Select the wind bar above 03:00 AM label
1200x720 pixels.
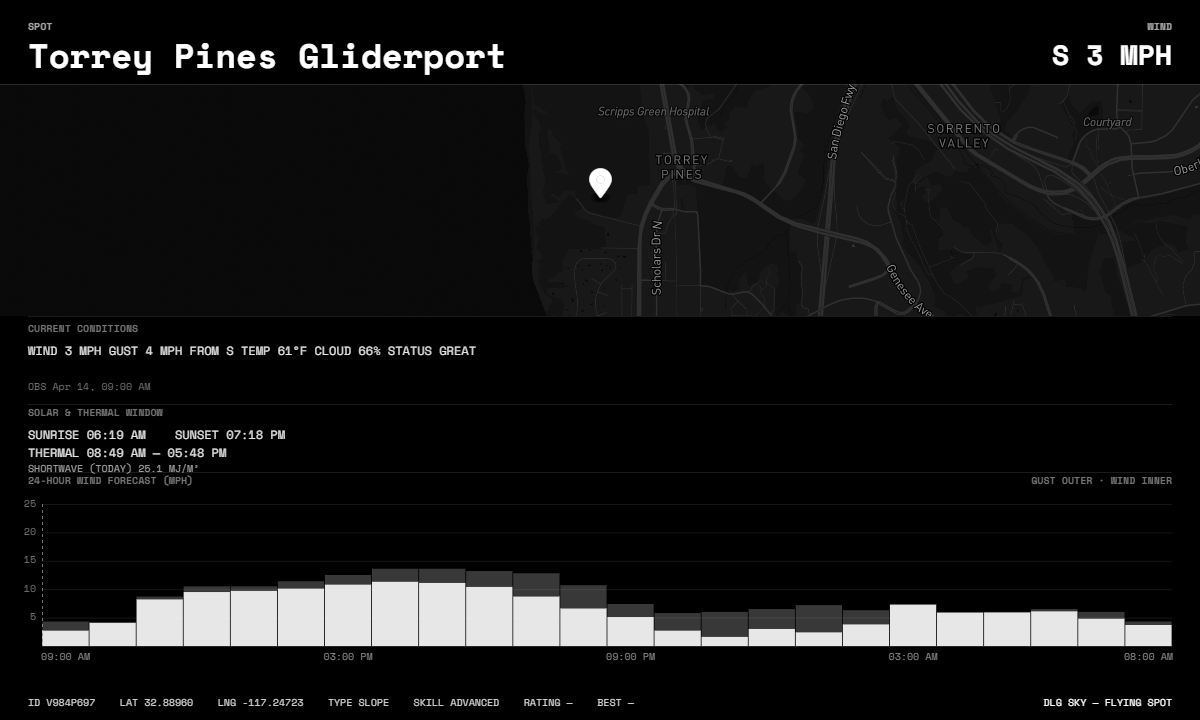coord(912,625)
